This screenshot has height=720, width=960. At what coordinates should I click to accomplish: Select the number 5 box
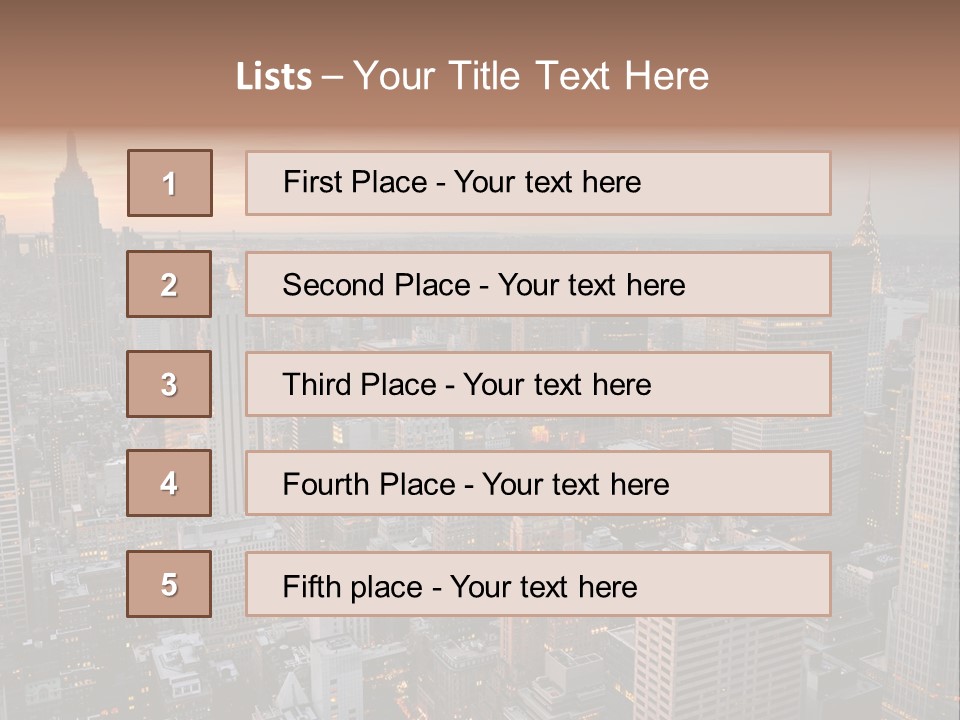[169, 584]
